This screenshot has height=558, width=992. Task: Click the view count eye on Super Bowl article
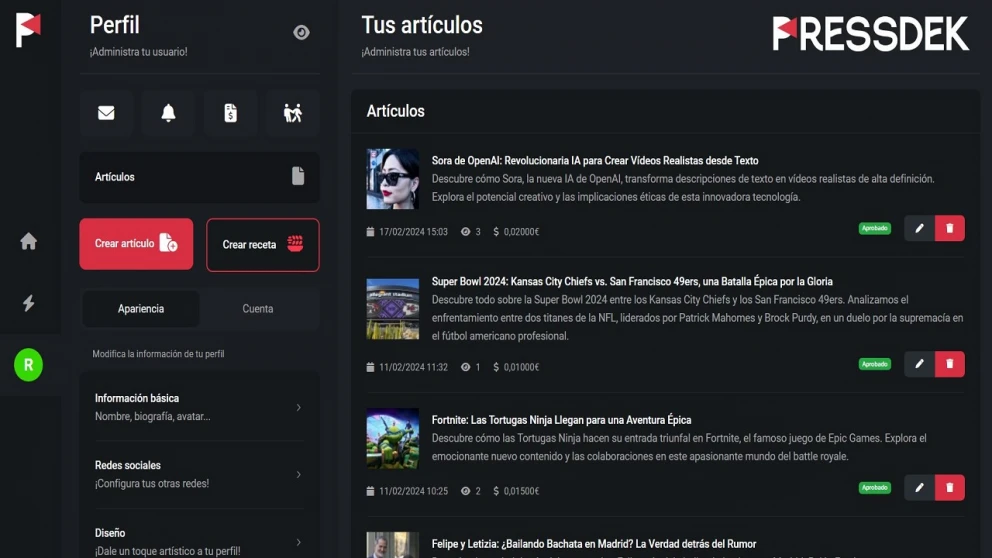(x=466, y=367)
